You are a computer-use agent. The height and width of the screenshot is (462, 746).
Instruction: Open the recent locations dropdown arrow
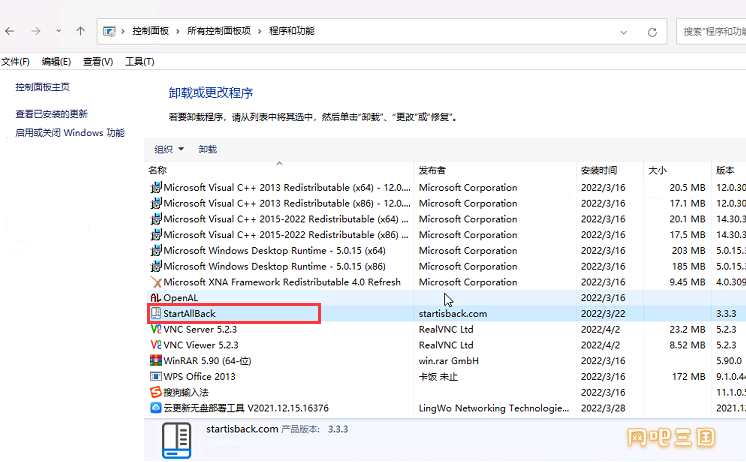click(59, 31)
